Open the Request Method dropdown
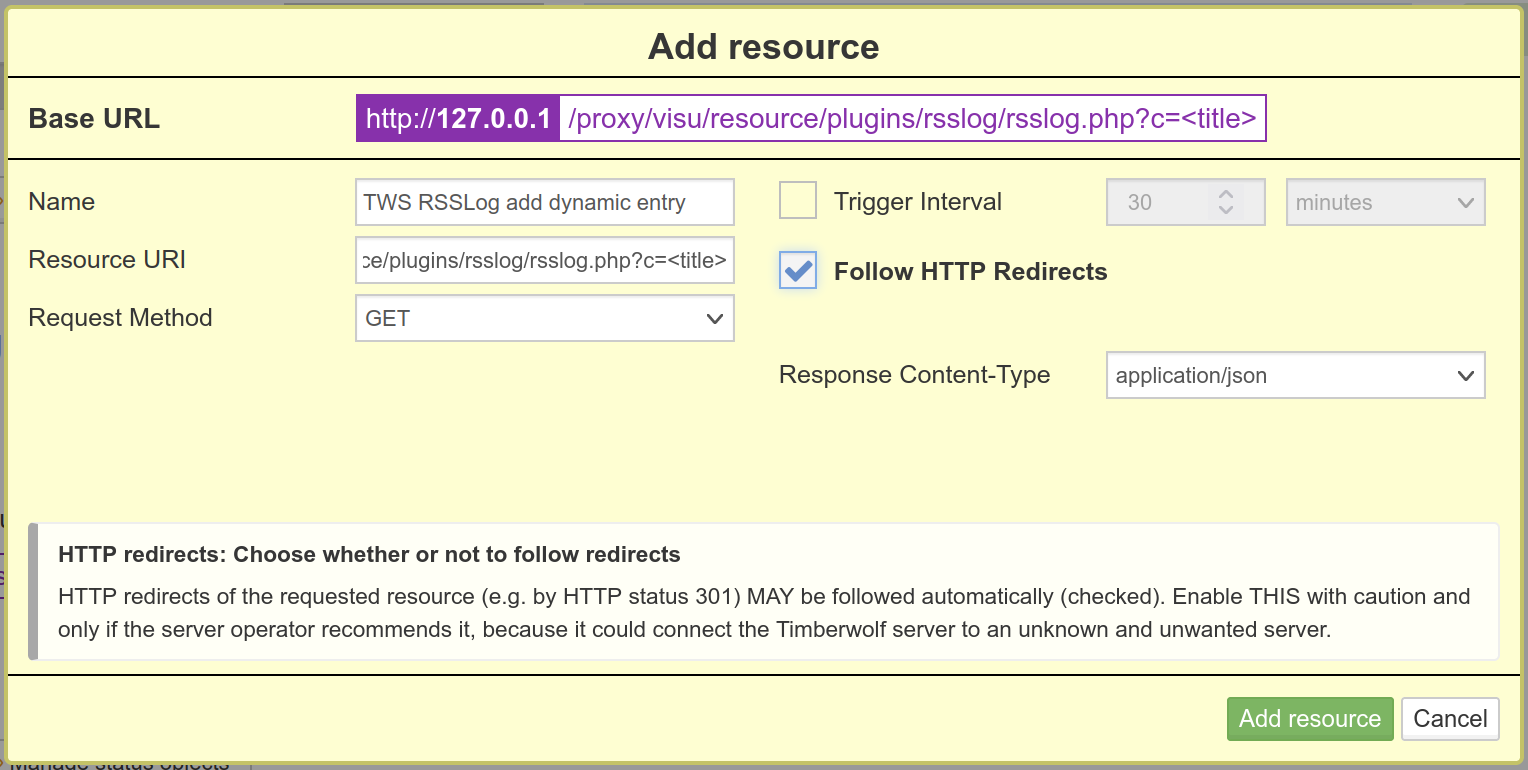Image resolution: width=1528 pixels, height=770 pixels. click(x=545, y=318)
